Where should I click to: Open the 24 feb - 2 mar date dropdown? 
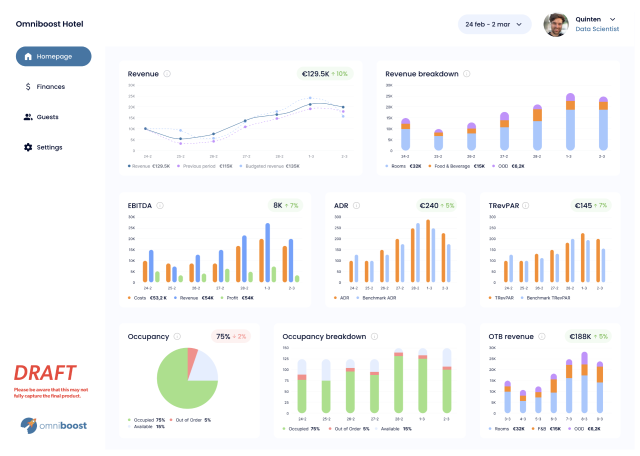coord(495,24)
